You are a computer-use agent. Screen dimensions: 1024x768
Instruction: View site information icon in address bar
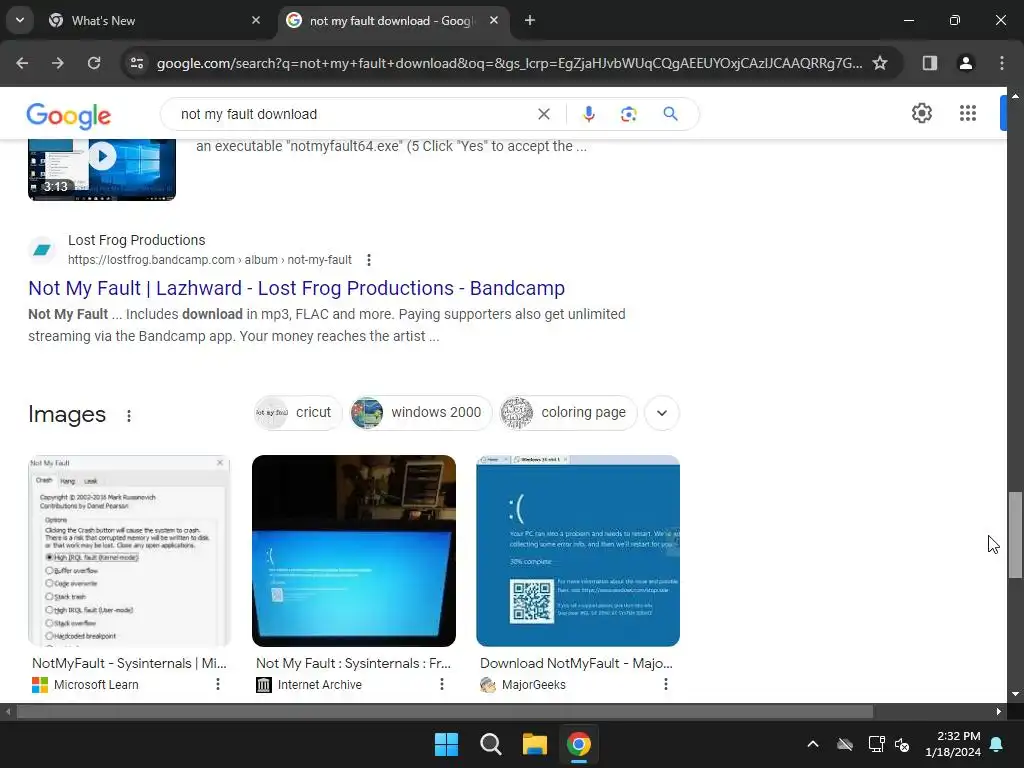[x=137, y=63]
